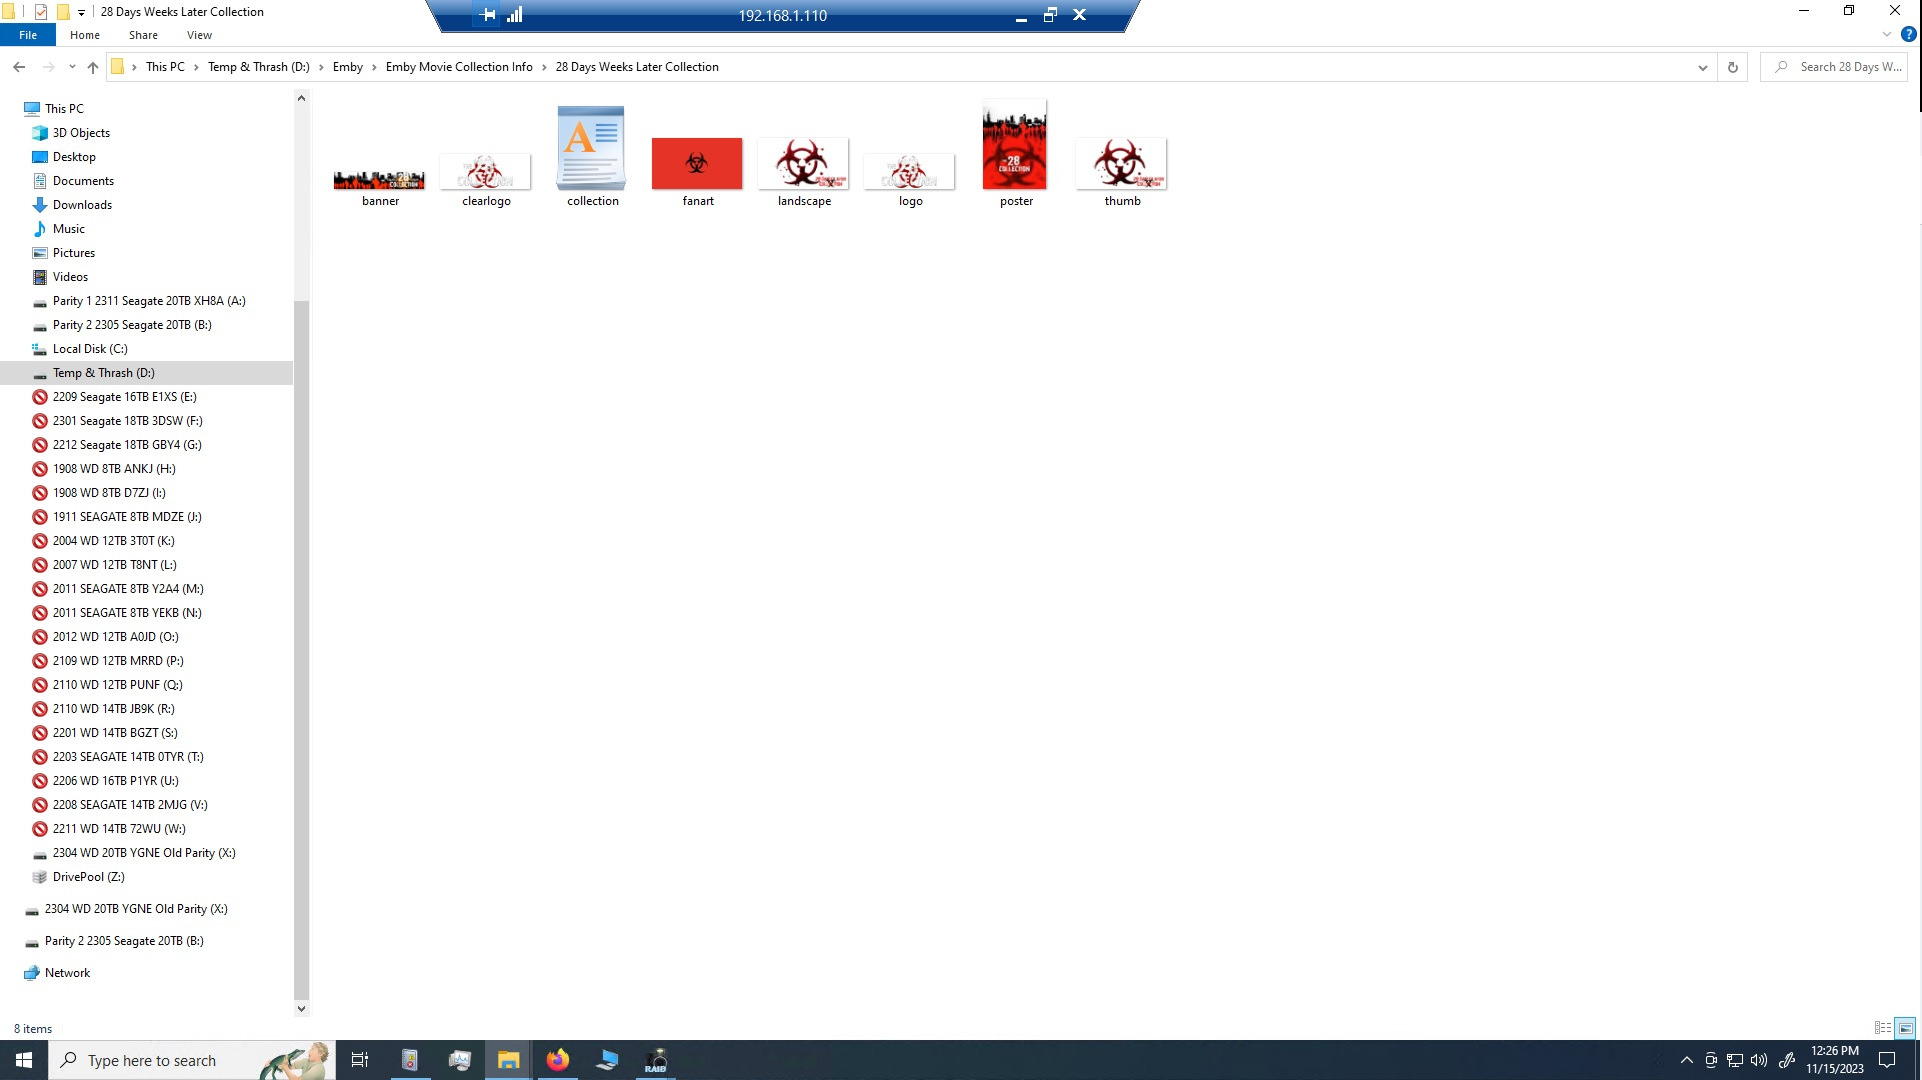Screen dimensions: 1922x1080
Task: Click the pin icon in the 192.168.1.110 viewer
Action: (x=488, y=15)
